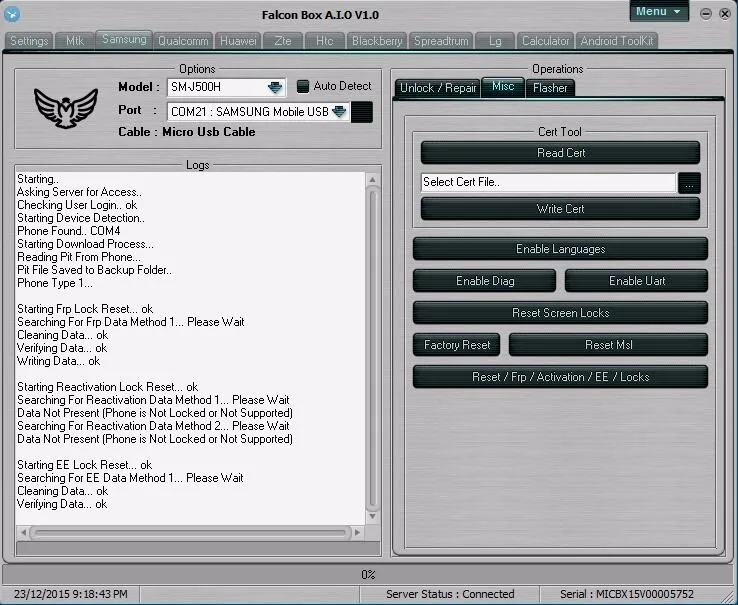Click the SM-J500H model combo box

click(x=226, y=87)
